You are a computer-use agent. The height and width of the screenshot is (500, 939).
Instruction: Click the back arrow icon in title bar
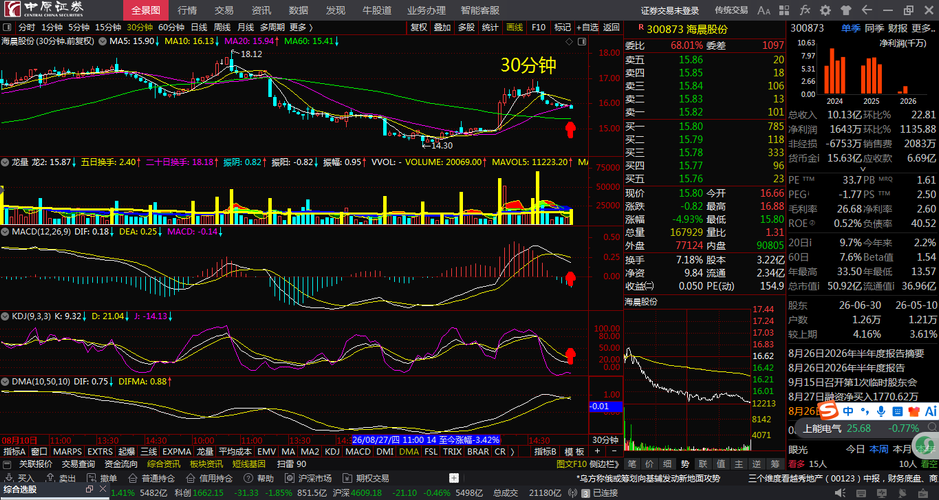[x=866, y=10]
